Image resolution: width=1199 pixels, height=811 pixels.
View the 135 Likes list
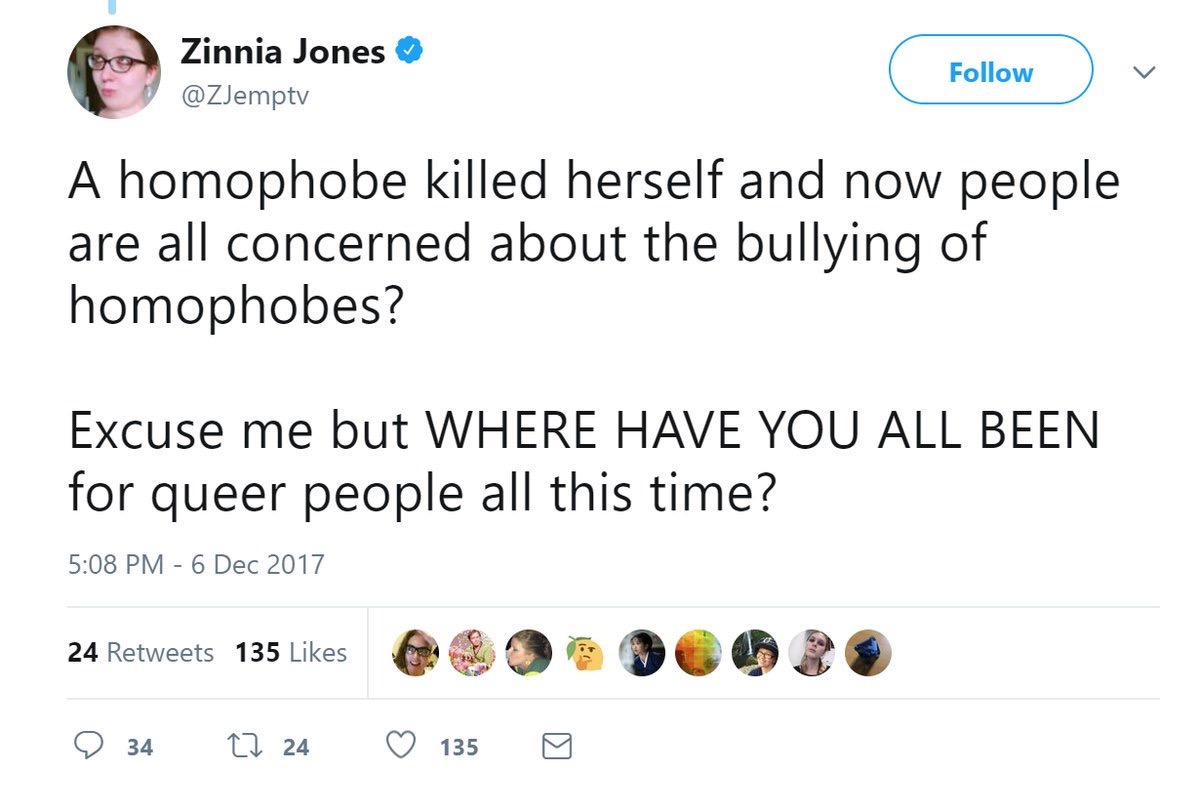point(291,653)
